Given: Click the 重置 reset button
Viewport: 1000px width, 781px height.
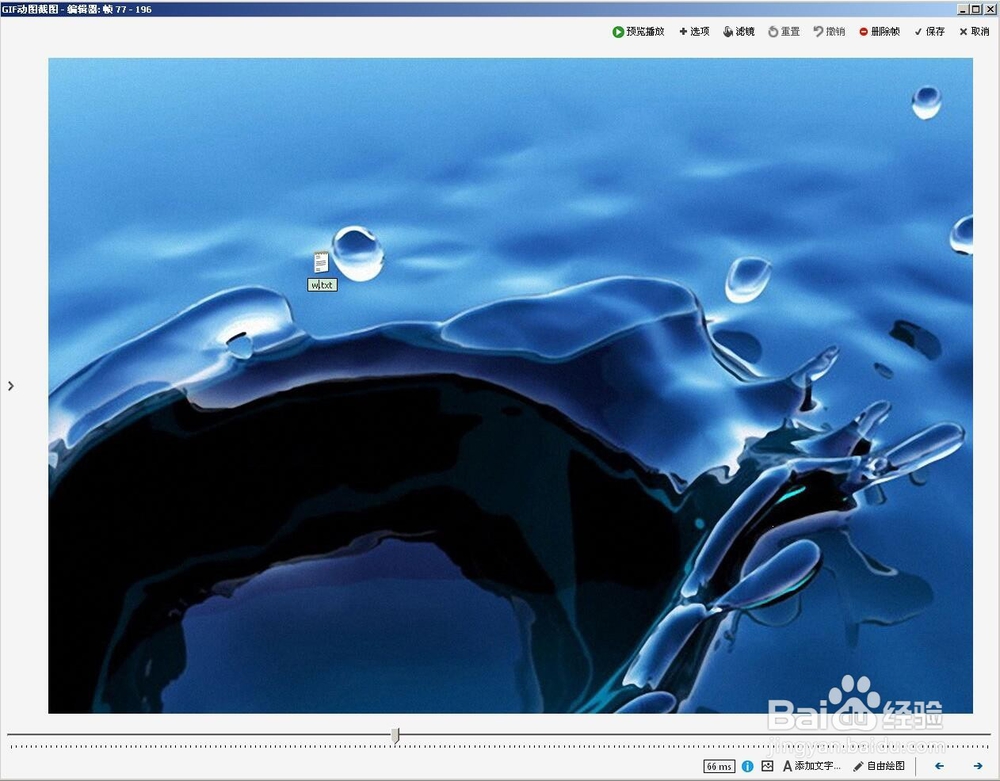Looking at the screenshot, I should pyautogui.click(x=784, y=31).
